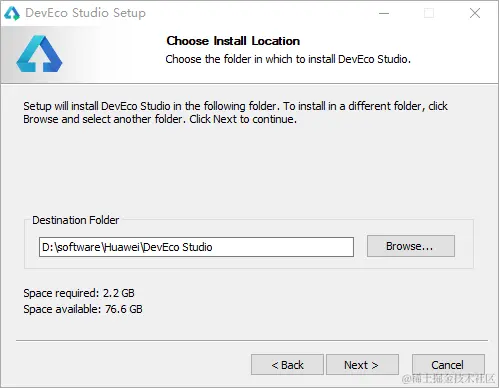This screenshot has height=388, width=499.
Task: Go to previous step with < Back
Action: pos(287,365)
